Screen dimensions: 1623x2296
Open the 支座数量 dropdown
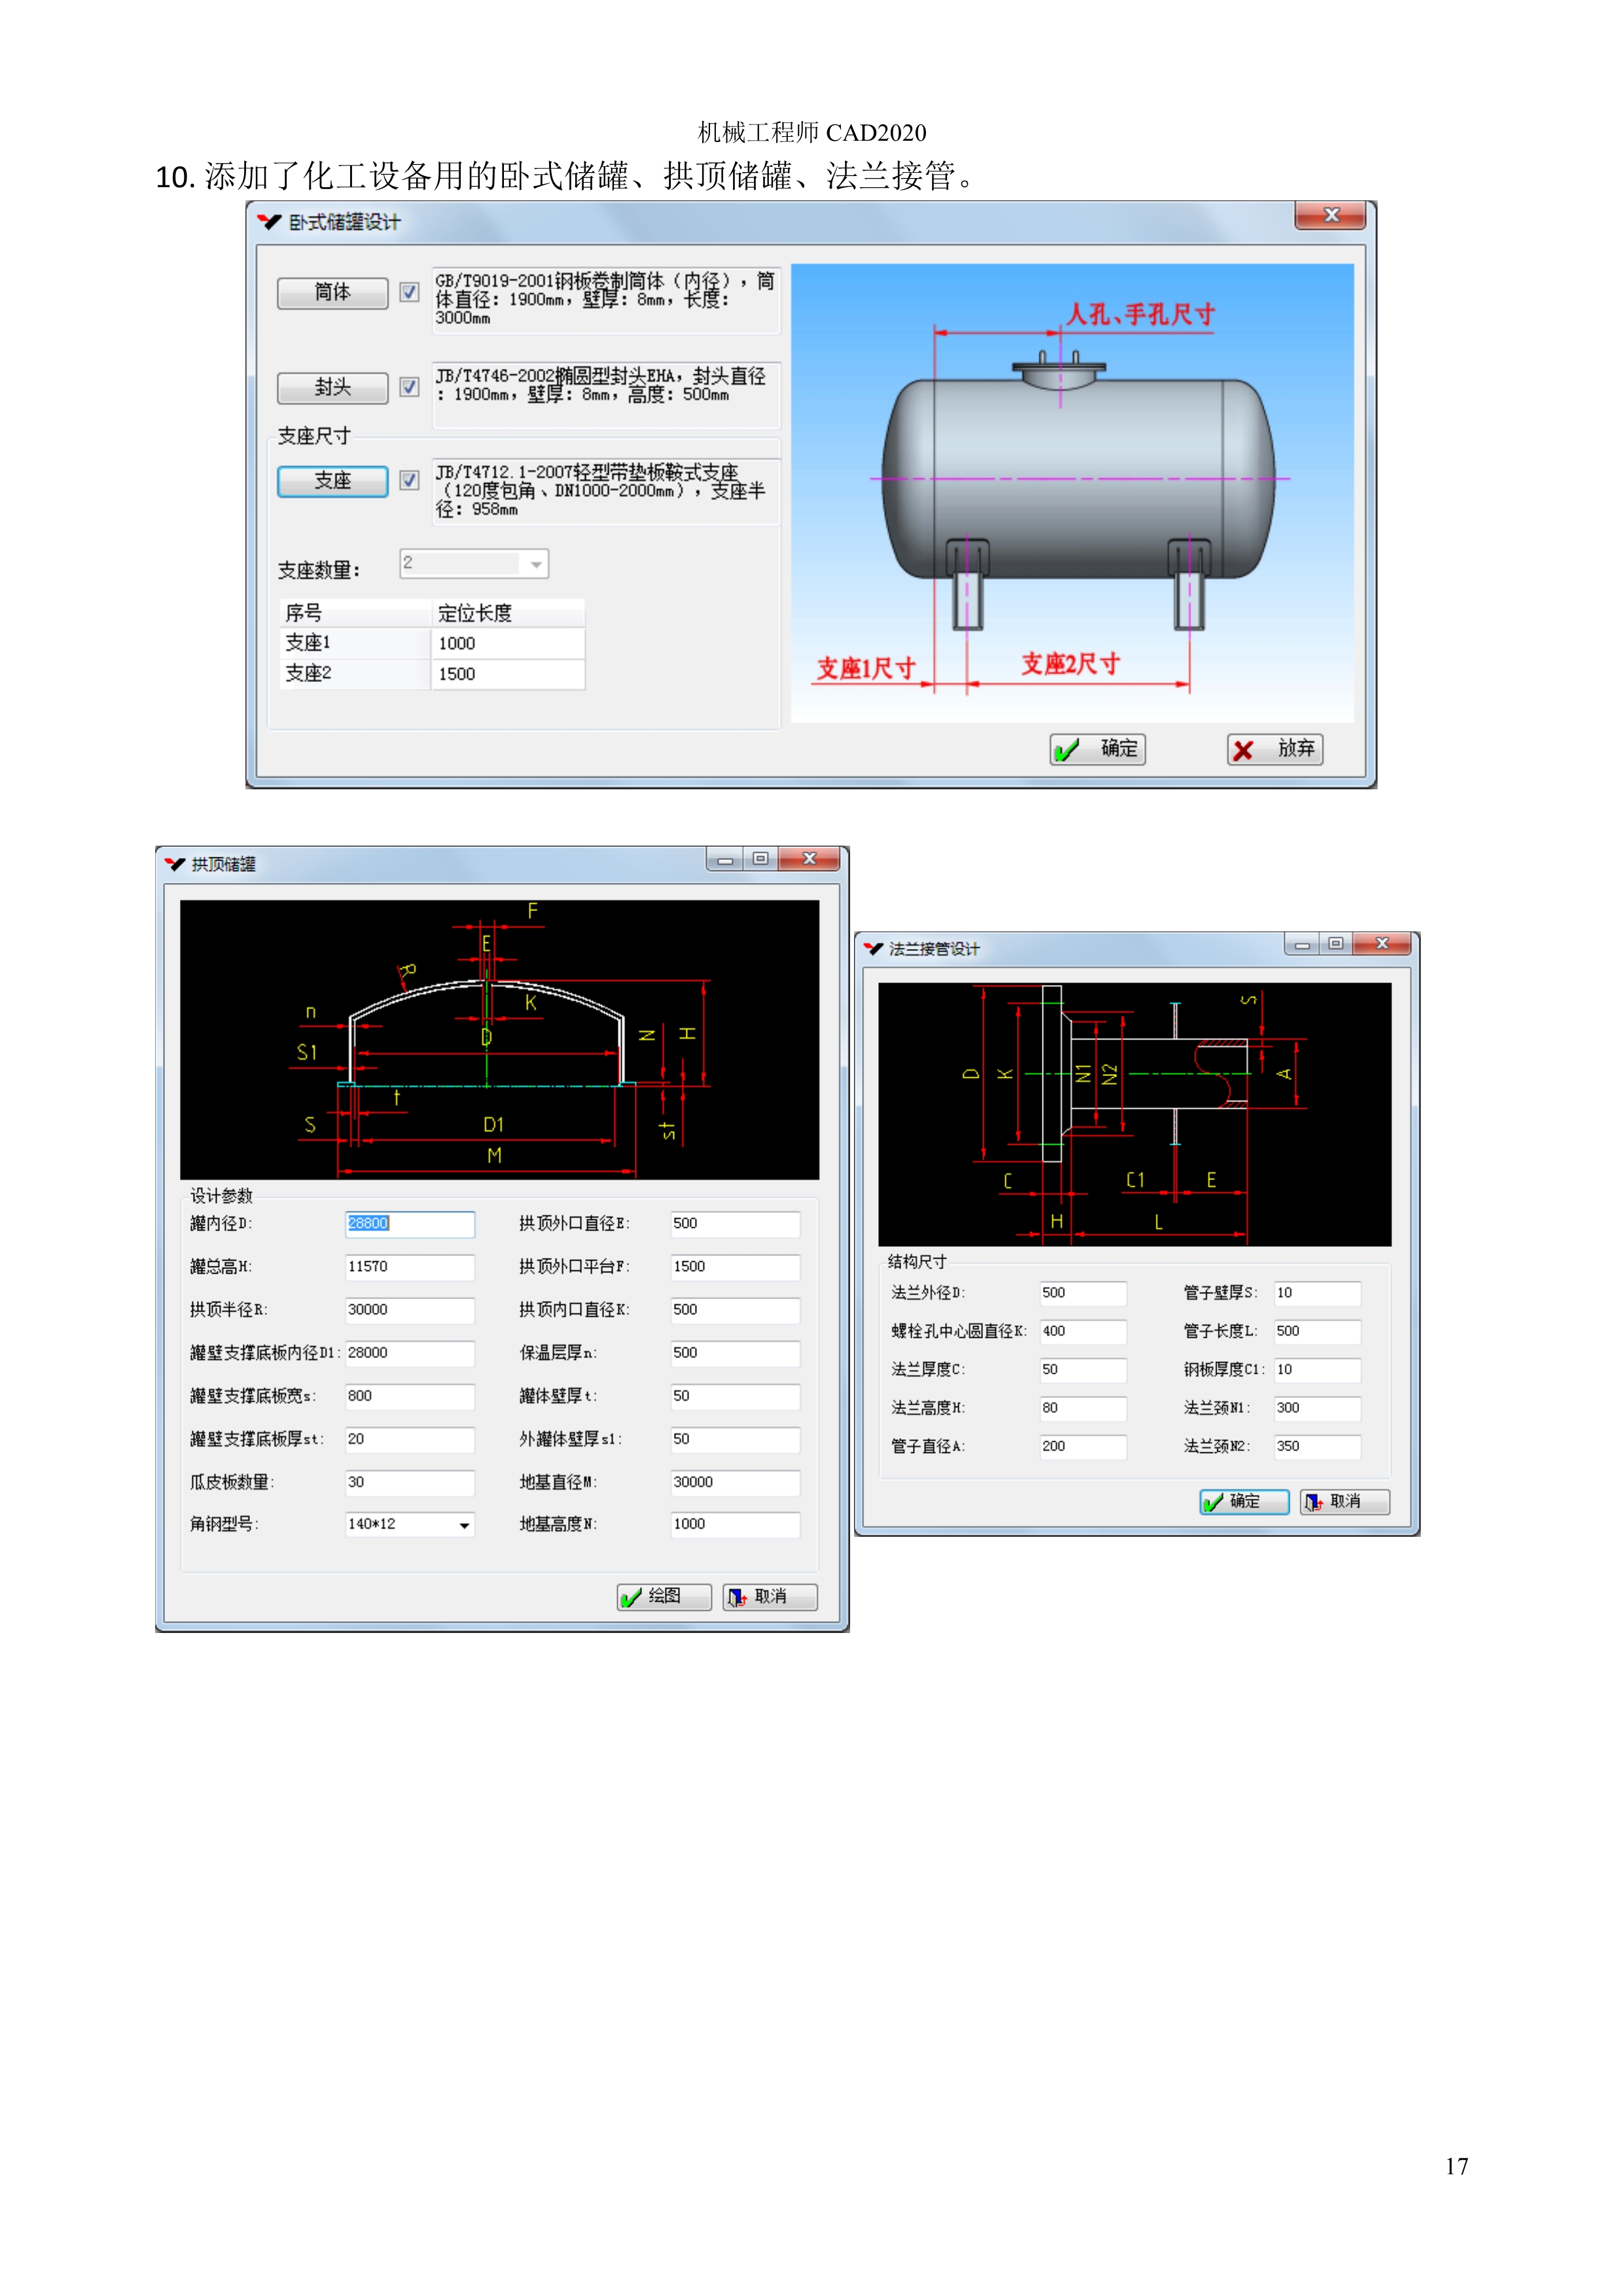tap(536, 565)
